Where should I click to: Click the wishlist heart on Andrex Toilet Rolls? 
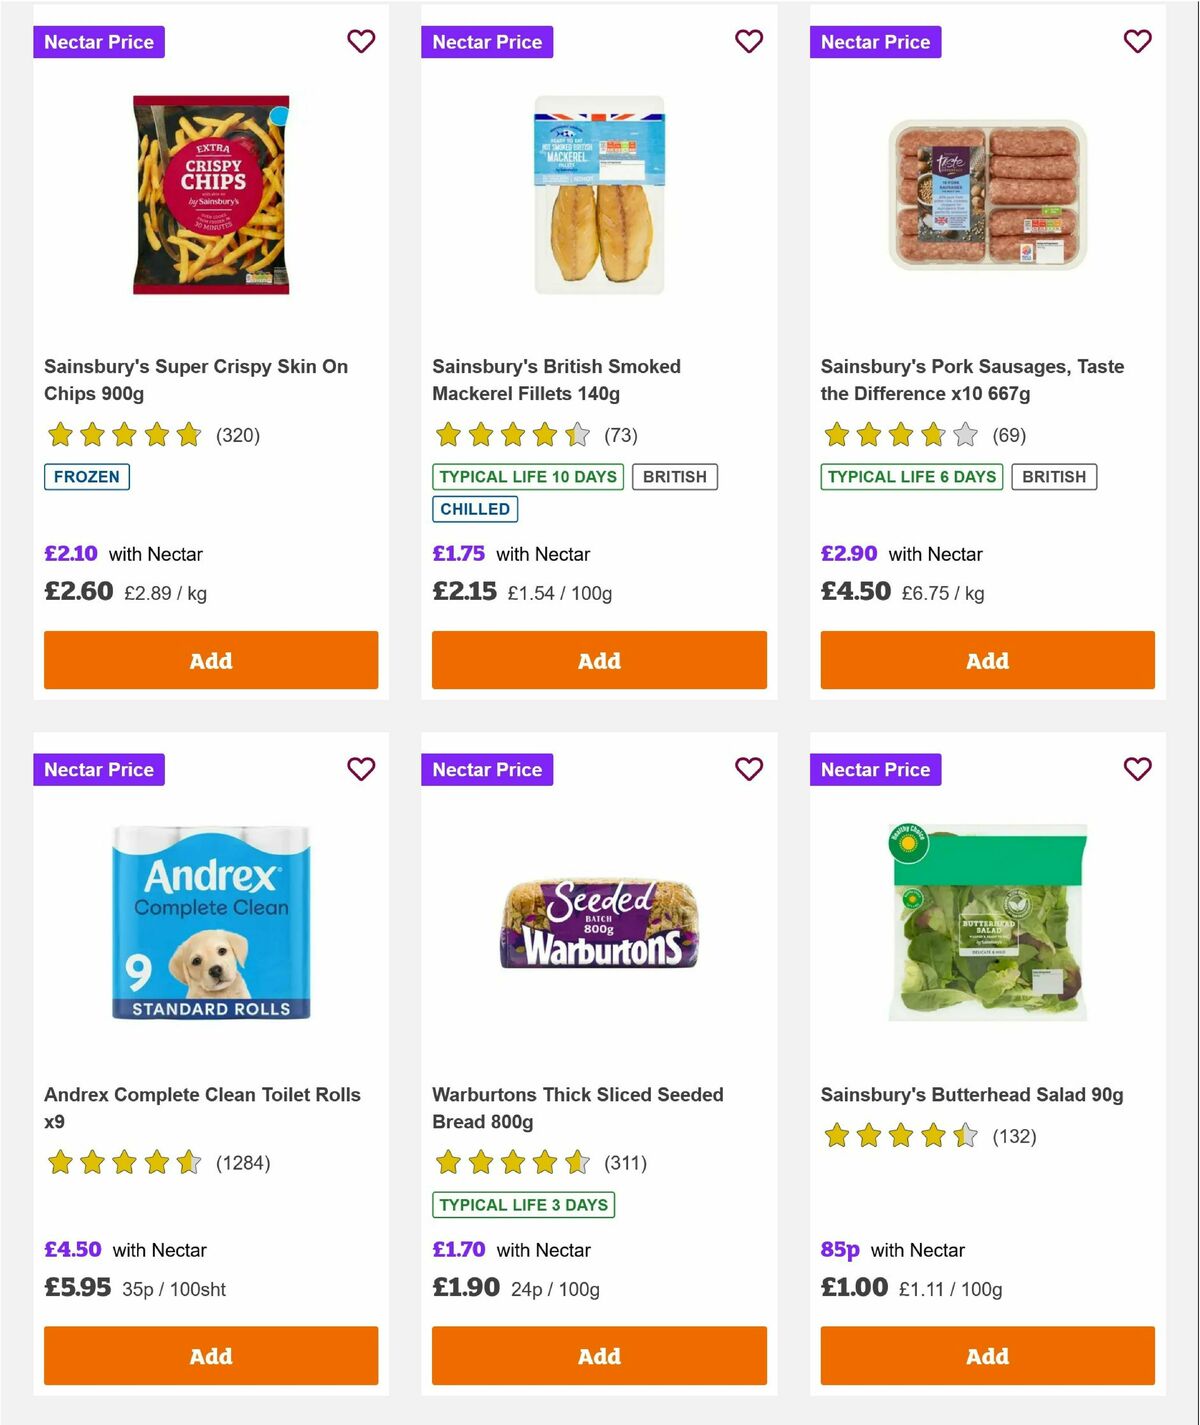361,770
